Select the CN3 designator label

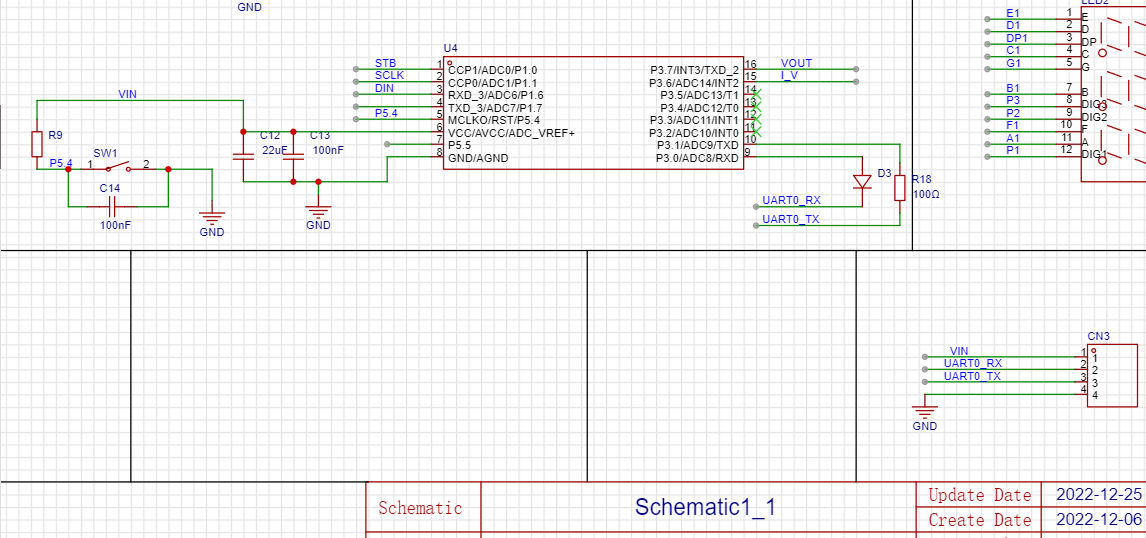point(1098,337)
